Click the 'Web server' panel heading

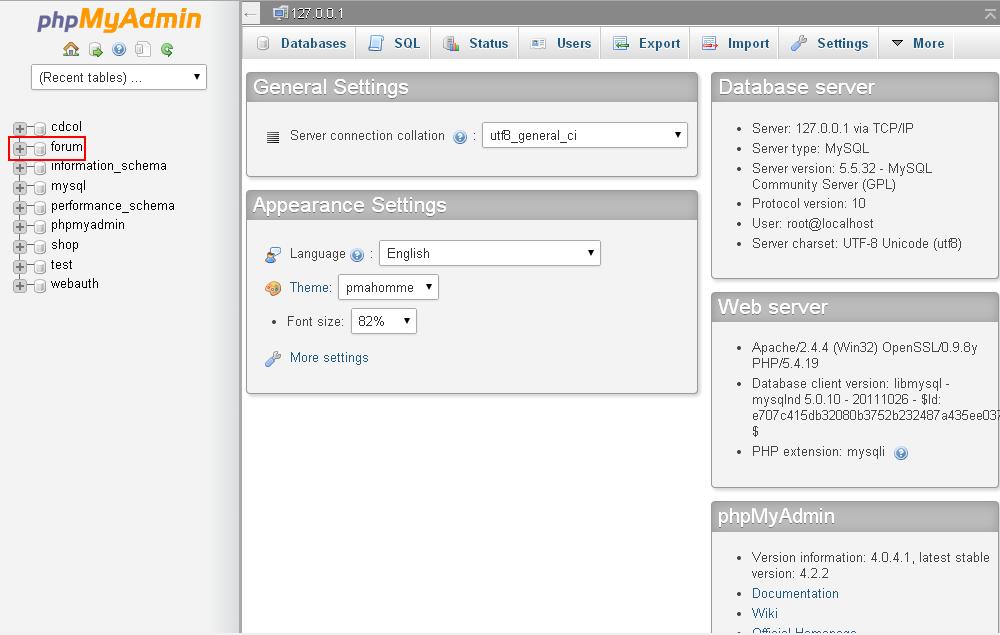click(x=773, y=307)
